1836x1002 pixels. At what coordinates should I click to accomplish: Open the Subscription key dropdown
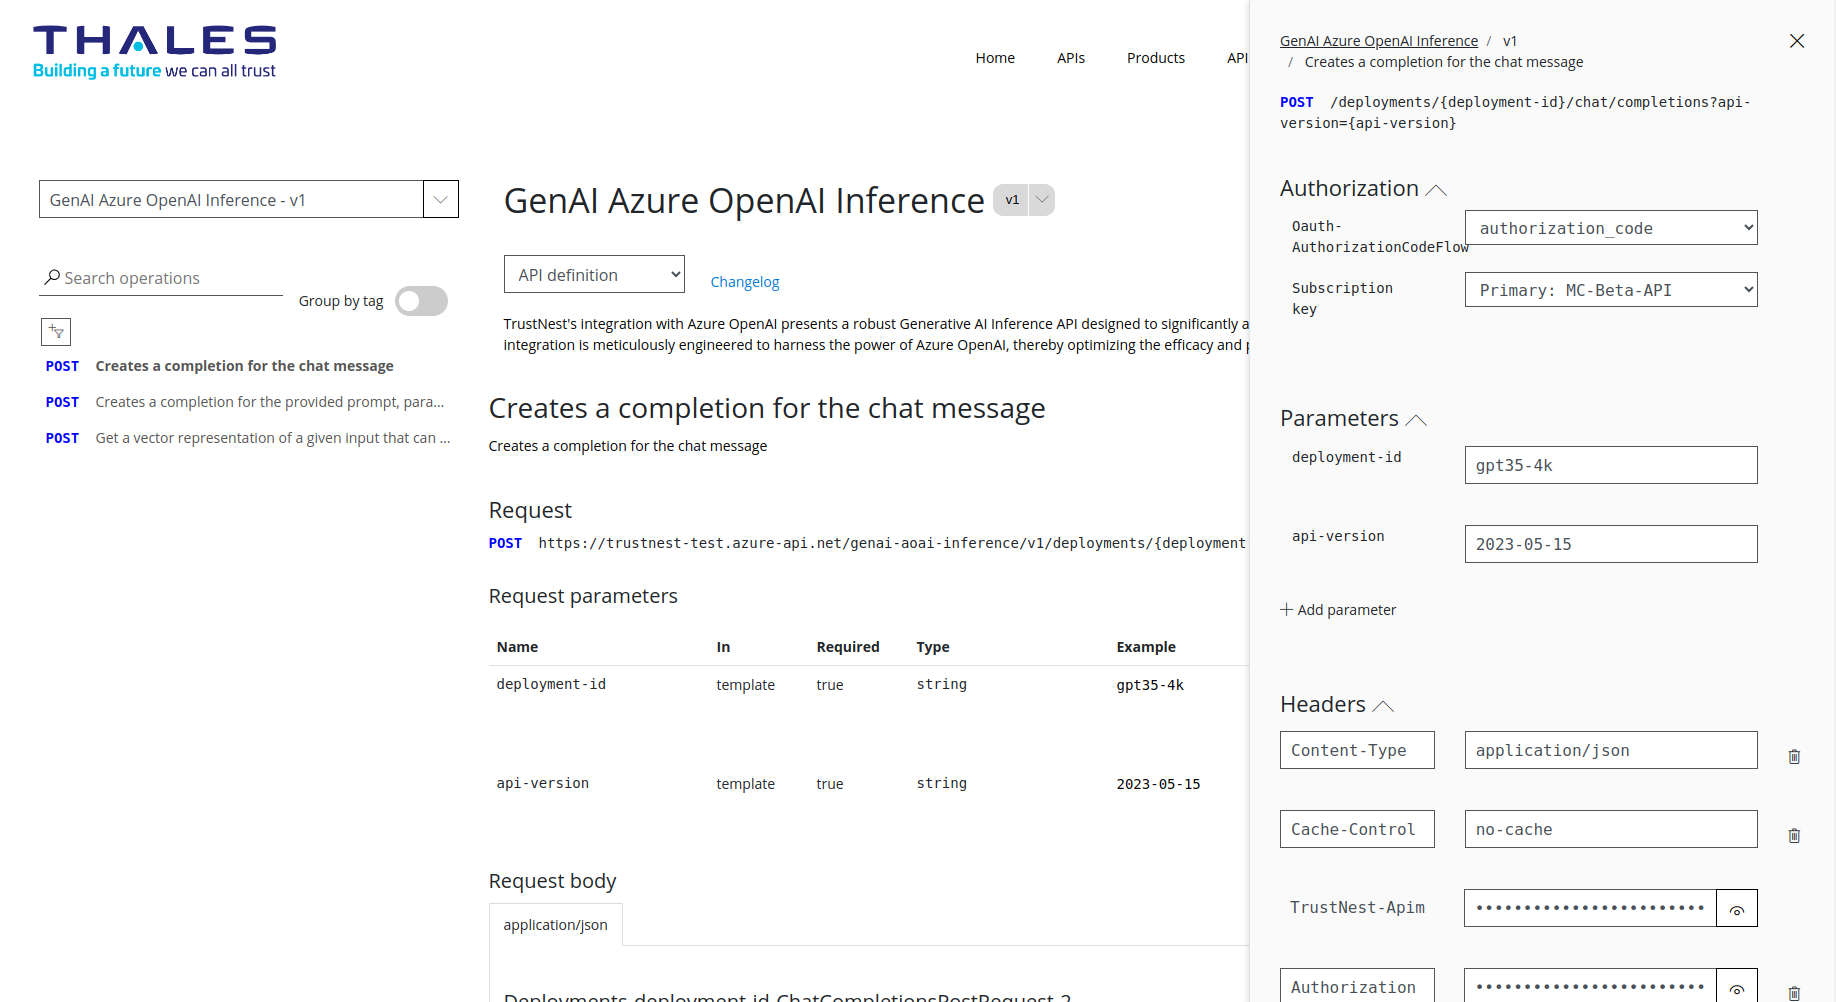pyautogui.click(x=1611, y=290)
